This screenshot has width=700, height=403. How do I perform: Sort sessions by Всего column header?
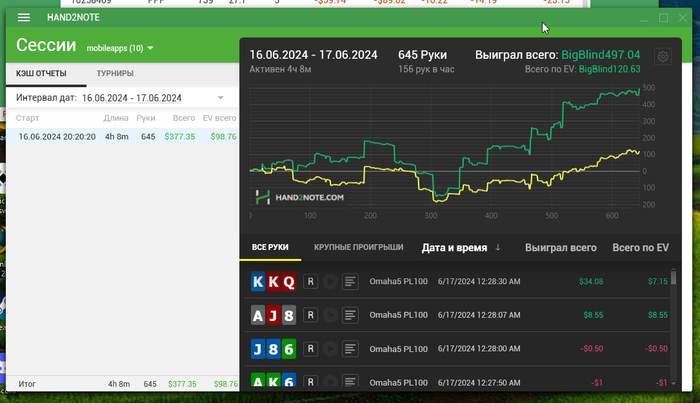point(183,118)
